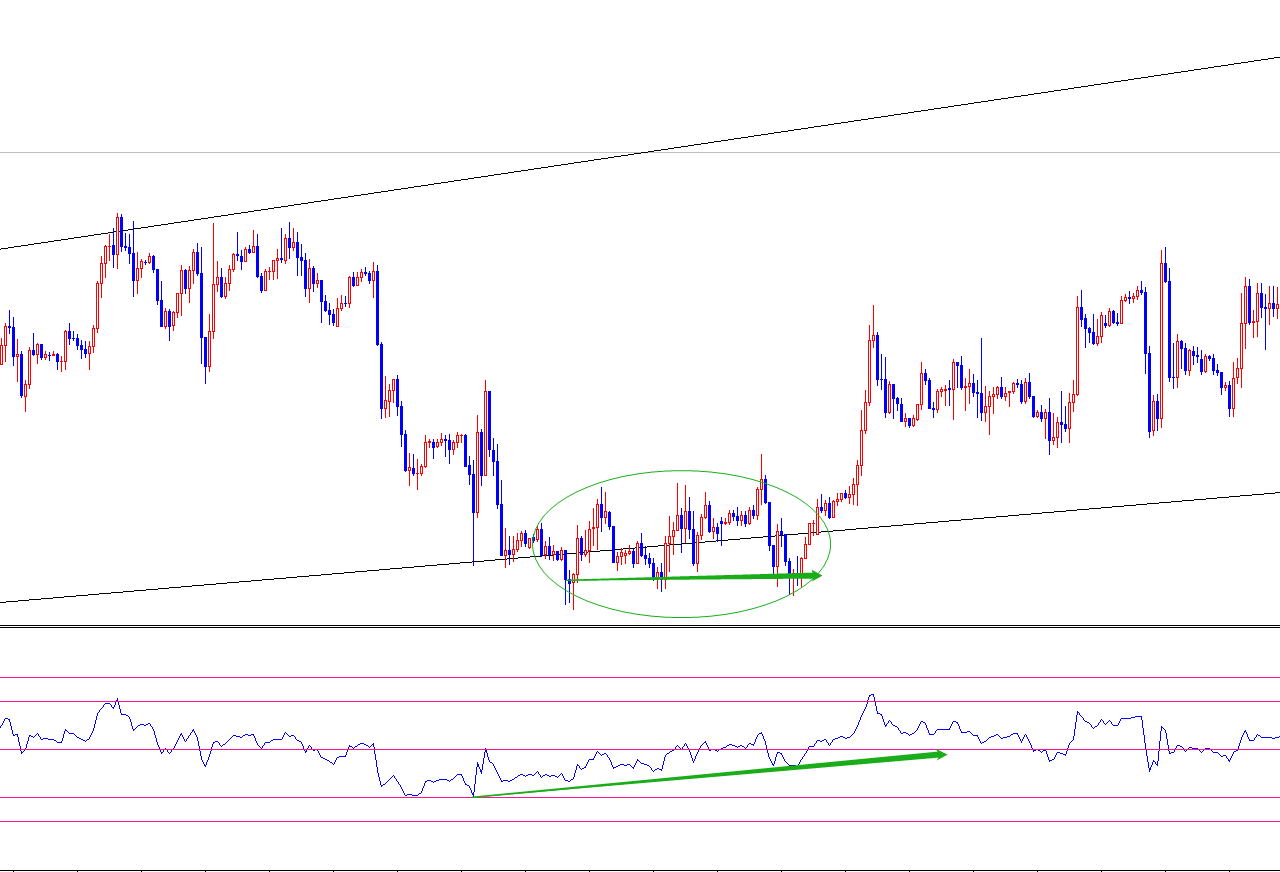Screen dimensions: 1280x872
Task: Click the green arrowhead on price chart
Action: (814, 575)
